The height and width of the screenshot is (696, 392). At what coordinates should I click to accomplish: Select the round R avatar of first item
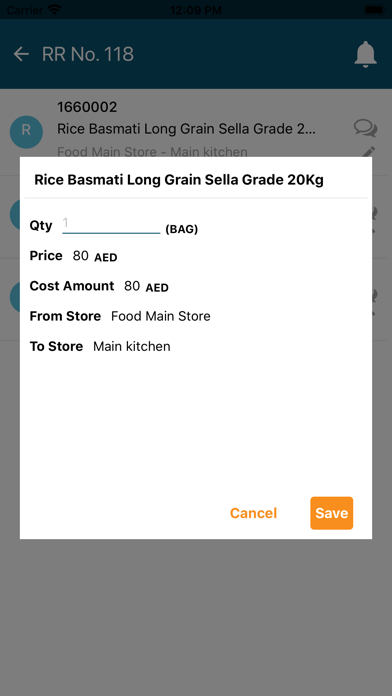tap(26, 132)
